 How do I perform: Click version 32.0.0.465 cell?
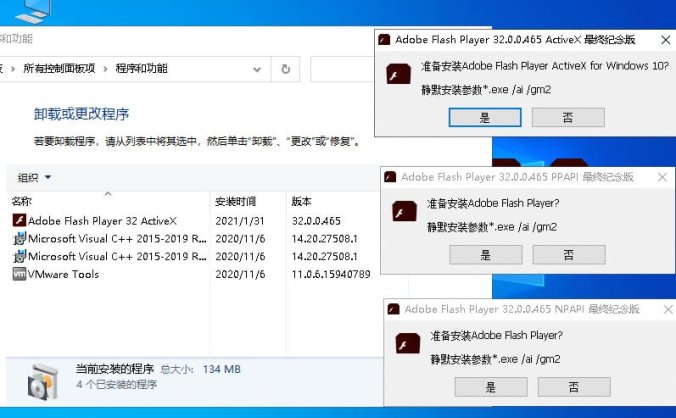pyautogui.click(x=316, y=221)
